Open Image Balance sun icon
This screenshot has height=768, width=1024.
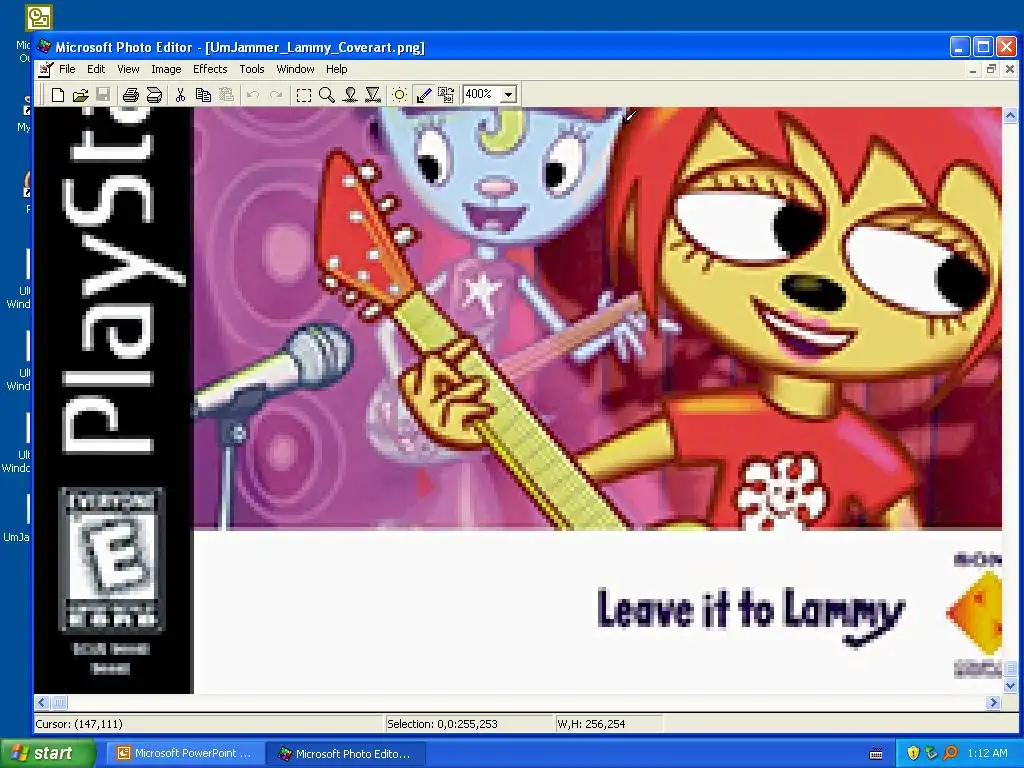click(x=400, y=95)
